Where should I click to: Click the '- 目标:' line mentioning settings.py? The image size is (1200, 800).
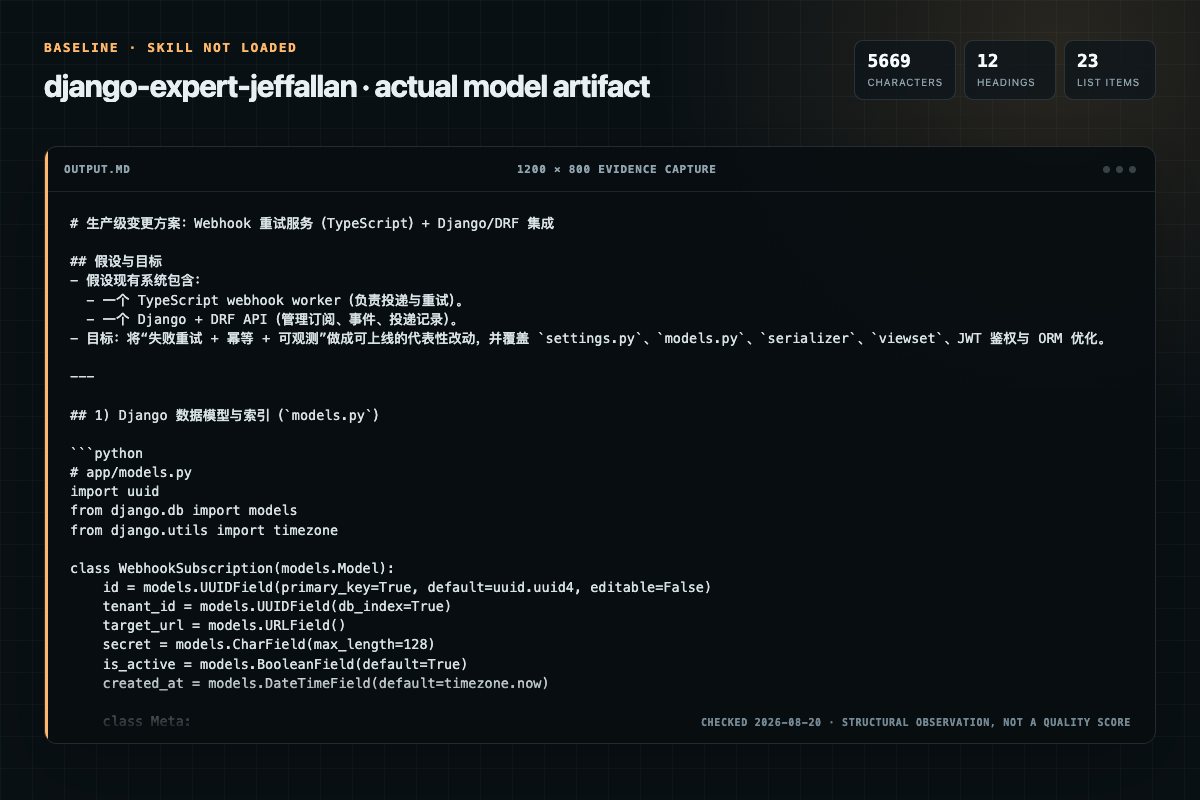pyautogui.click(x=588, y=338)
